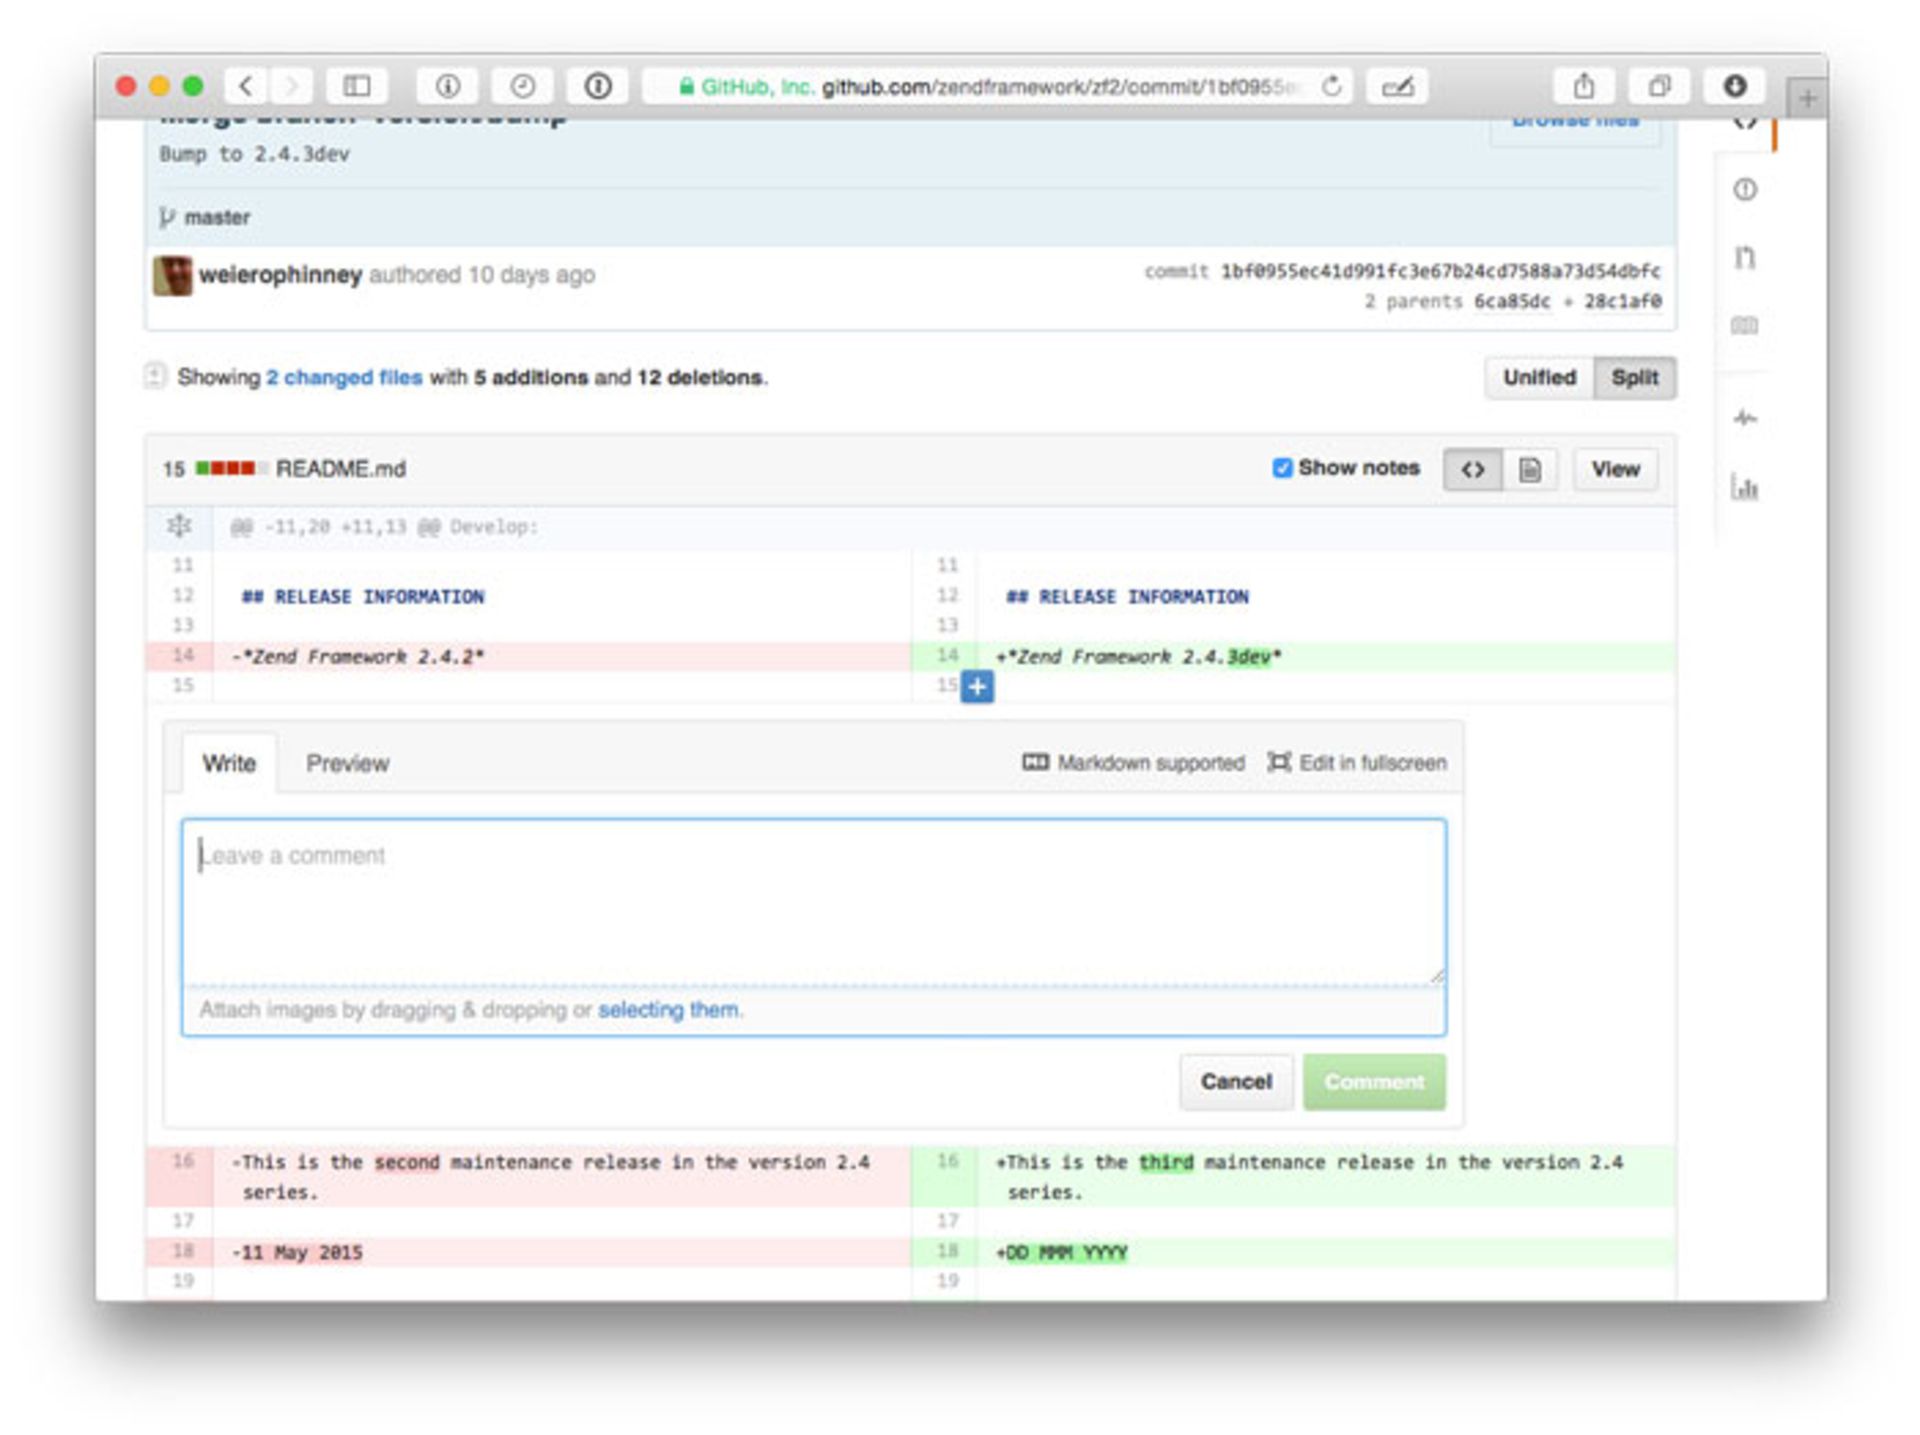Screen dimensions: 1920x1435
Task: Show the rendered diff with the document icon
Action: coord(1530,469)
